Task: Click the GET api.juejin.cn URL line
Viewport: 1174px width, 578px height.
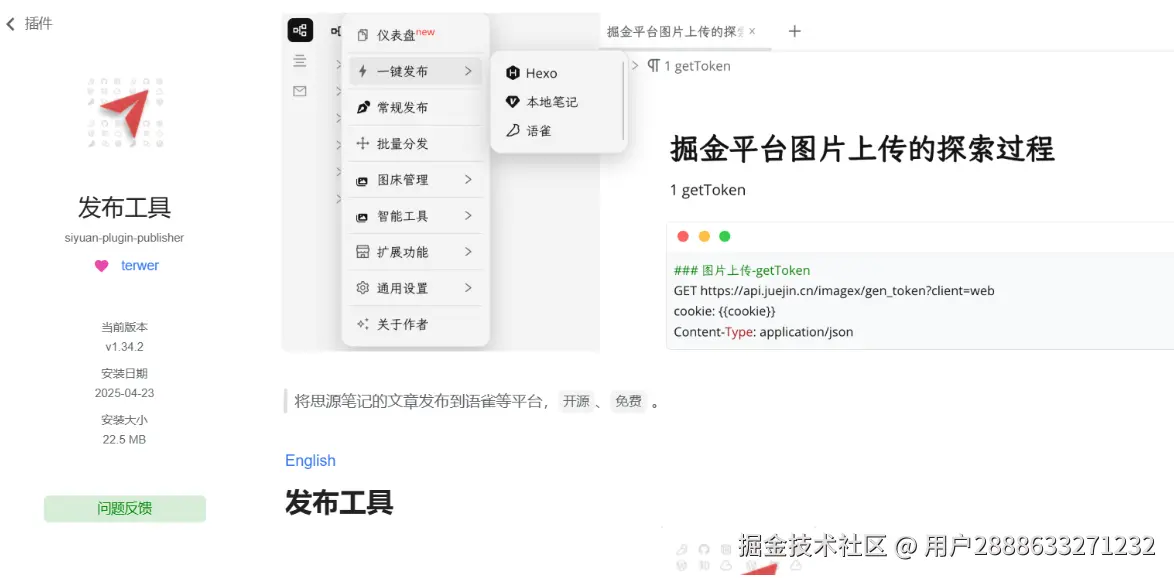Action: [x=834, y=291]
